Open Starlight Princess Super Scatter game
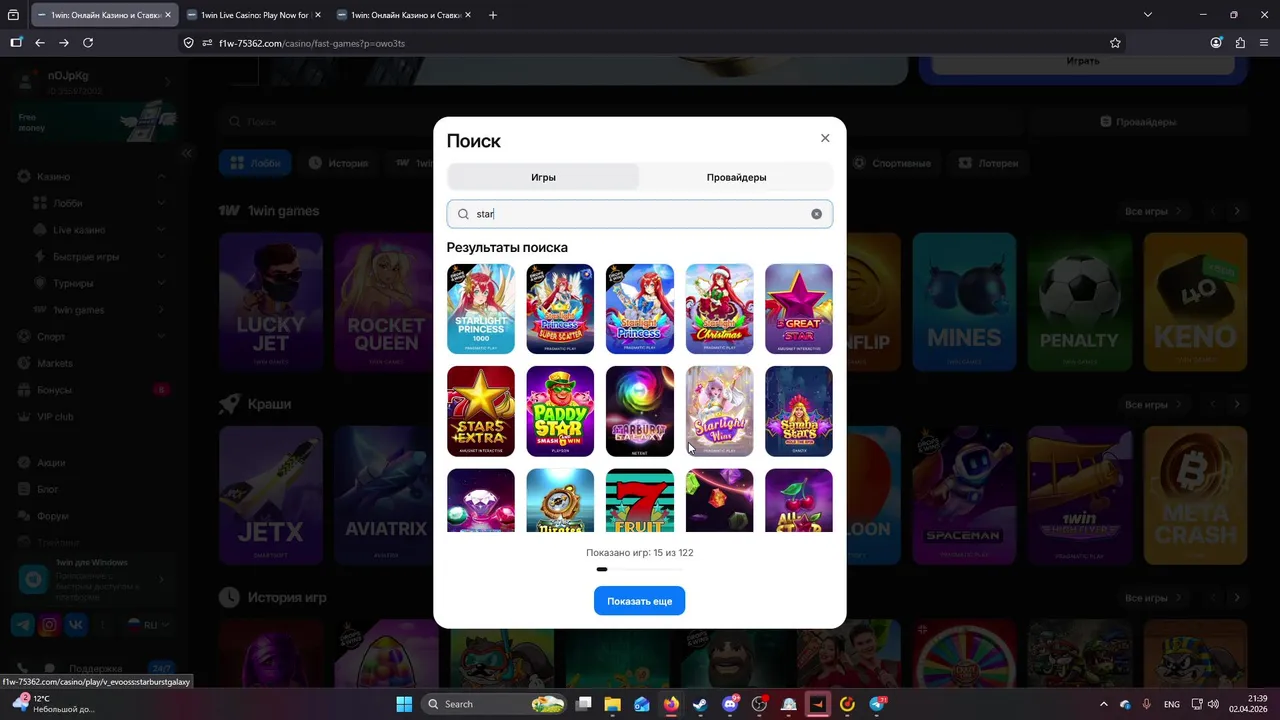The height and width of the screenshot is (720, 1280). [560, 309]
